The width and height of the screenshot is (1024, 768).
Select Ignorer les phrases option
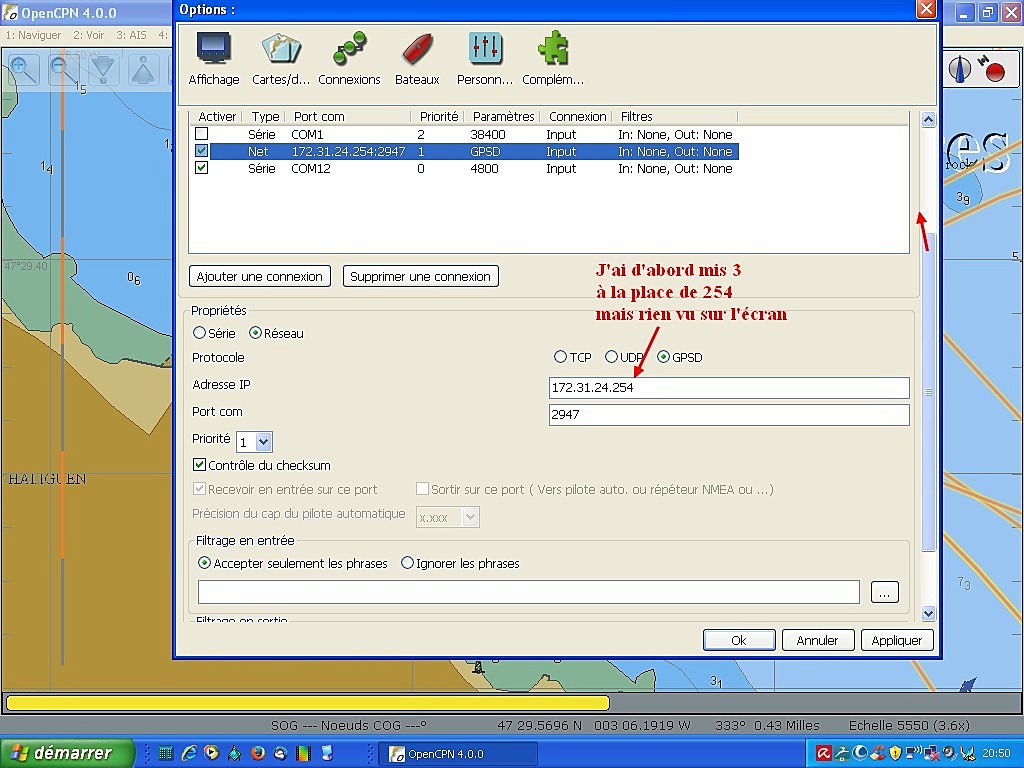click(408, 563)
